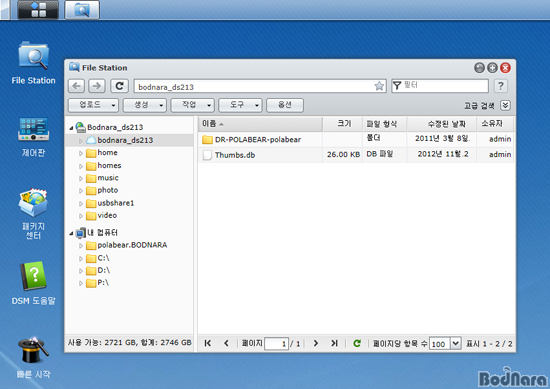
Task: Expand the C:\ drive tree arrow
Action: [81, 259]
